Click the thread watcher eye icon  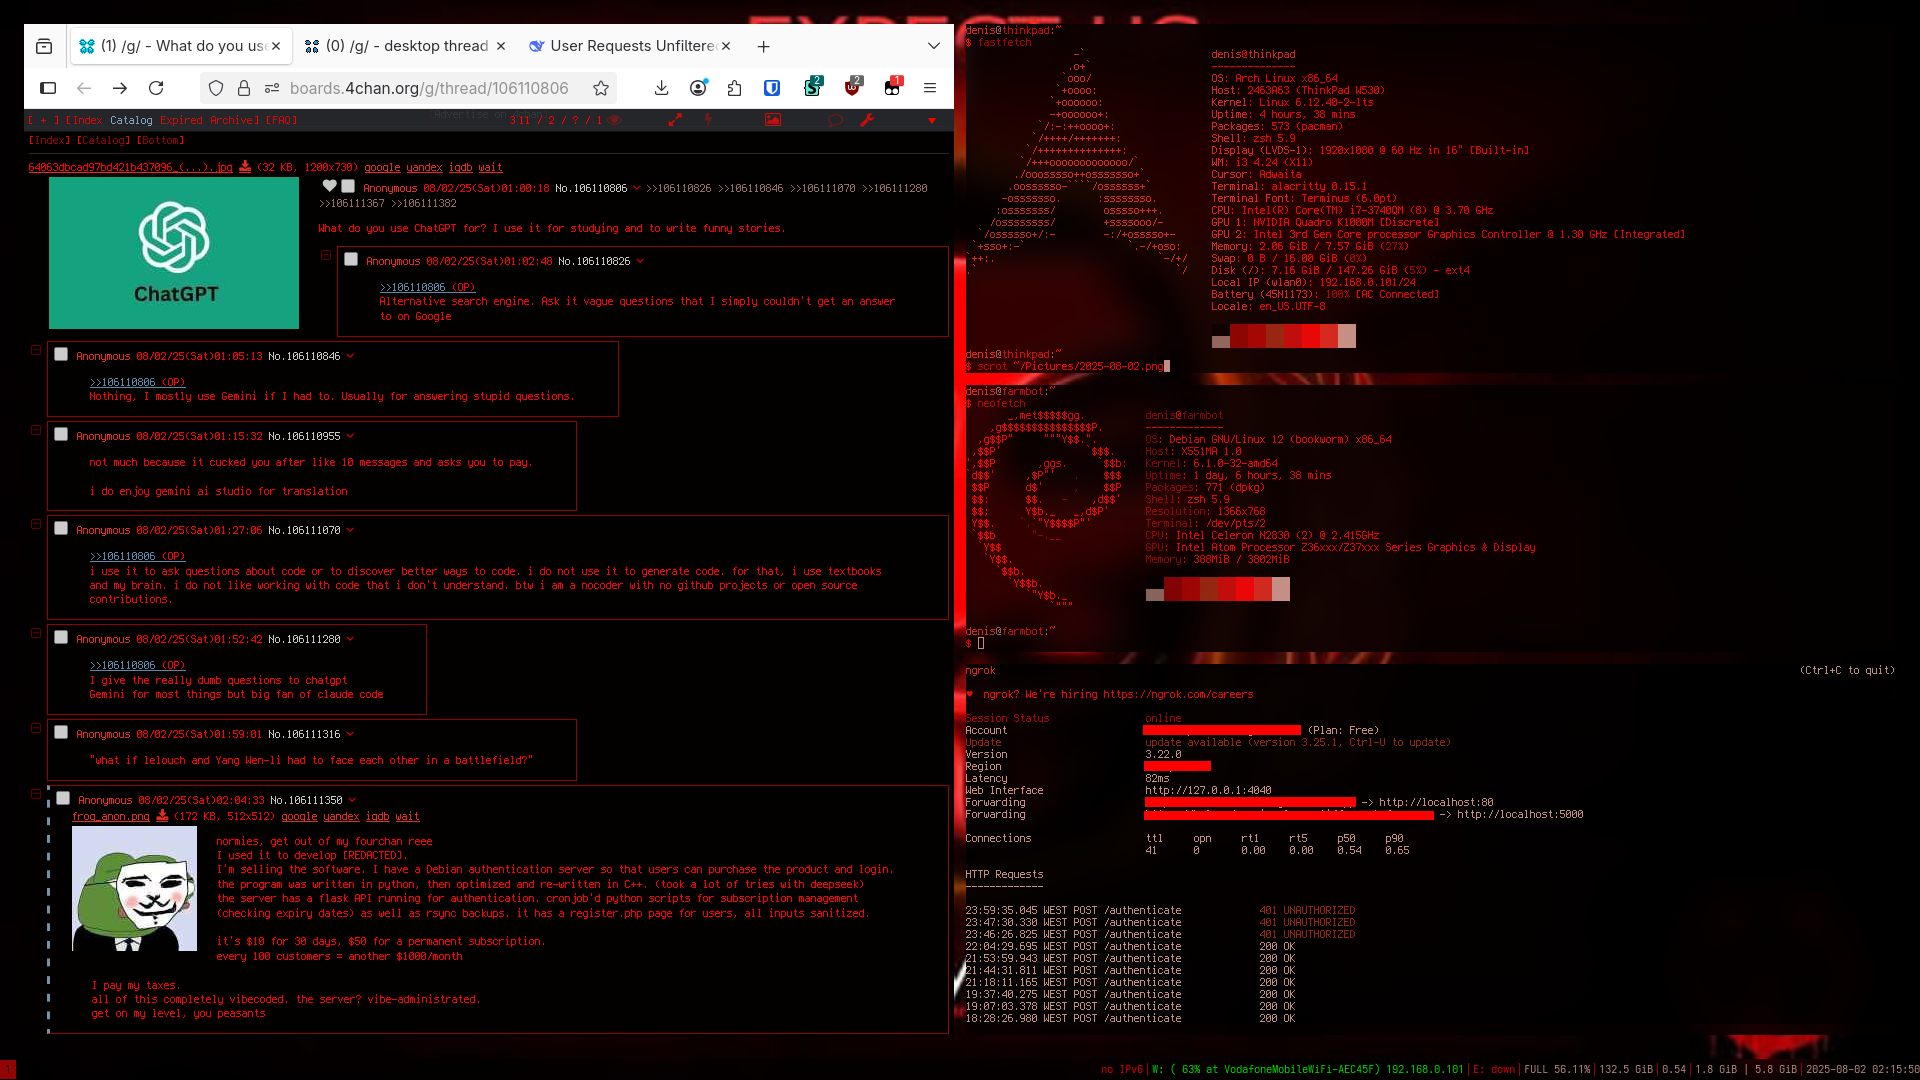coord(615,120)
